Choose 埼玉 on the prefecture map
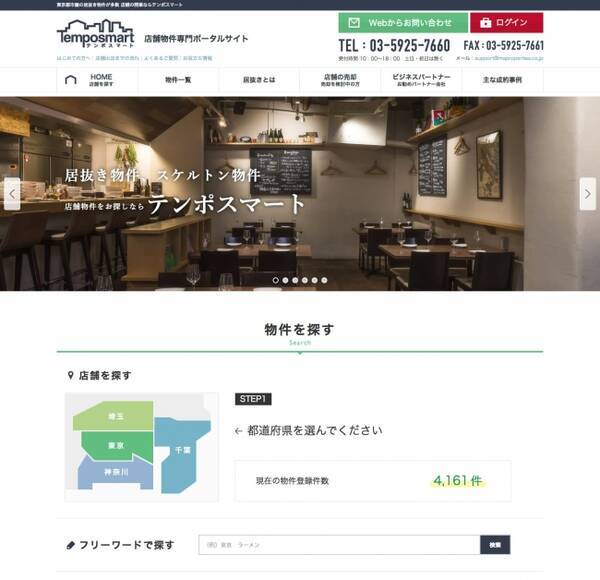The width and height of the screenshot is (600, 580). point(116,416)
